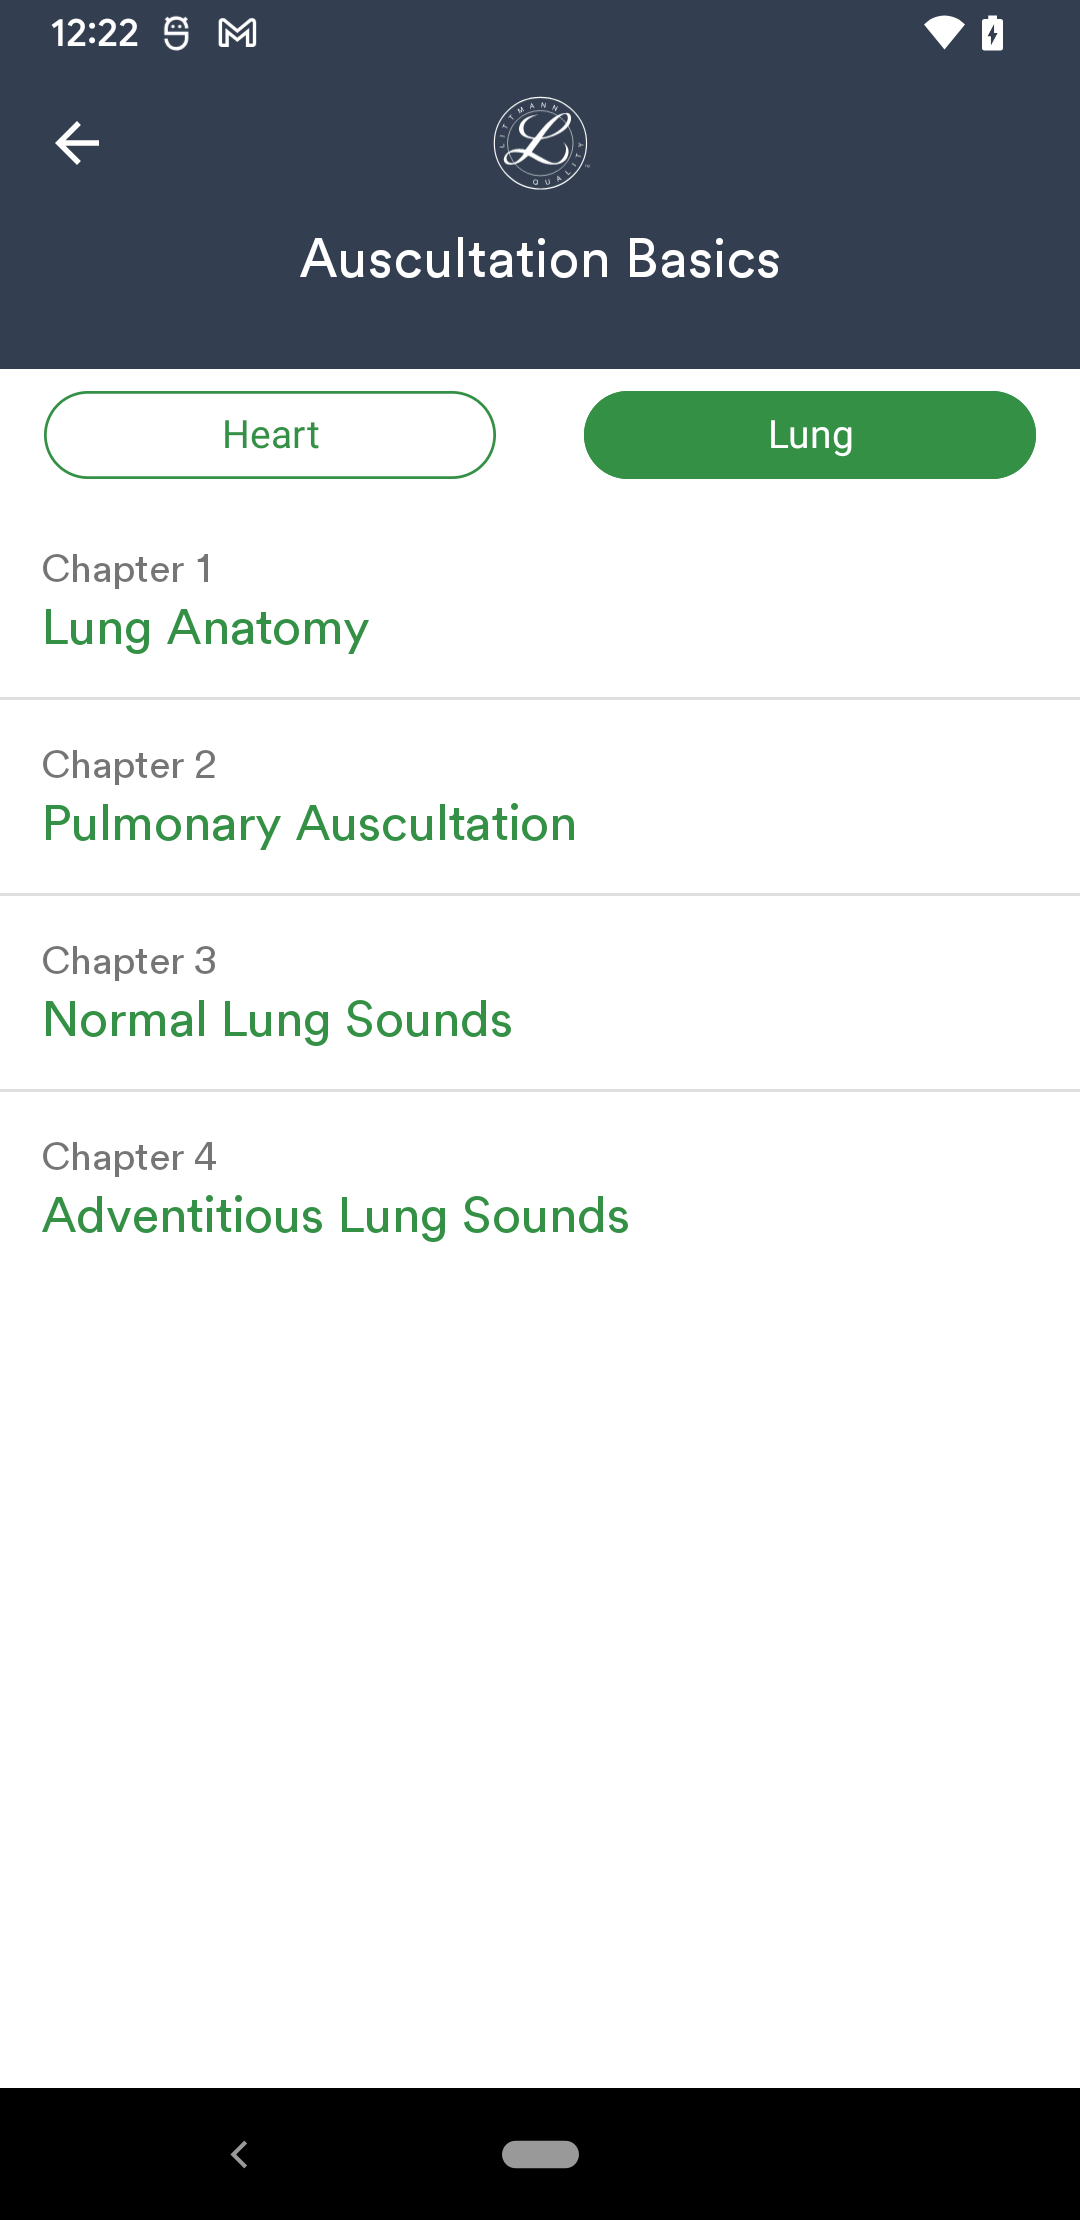
Task: Tap the home pill navigation handle
Action: 540,2154
